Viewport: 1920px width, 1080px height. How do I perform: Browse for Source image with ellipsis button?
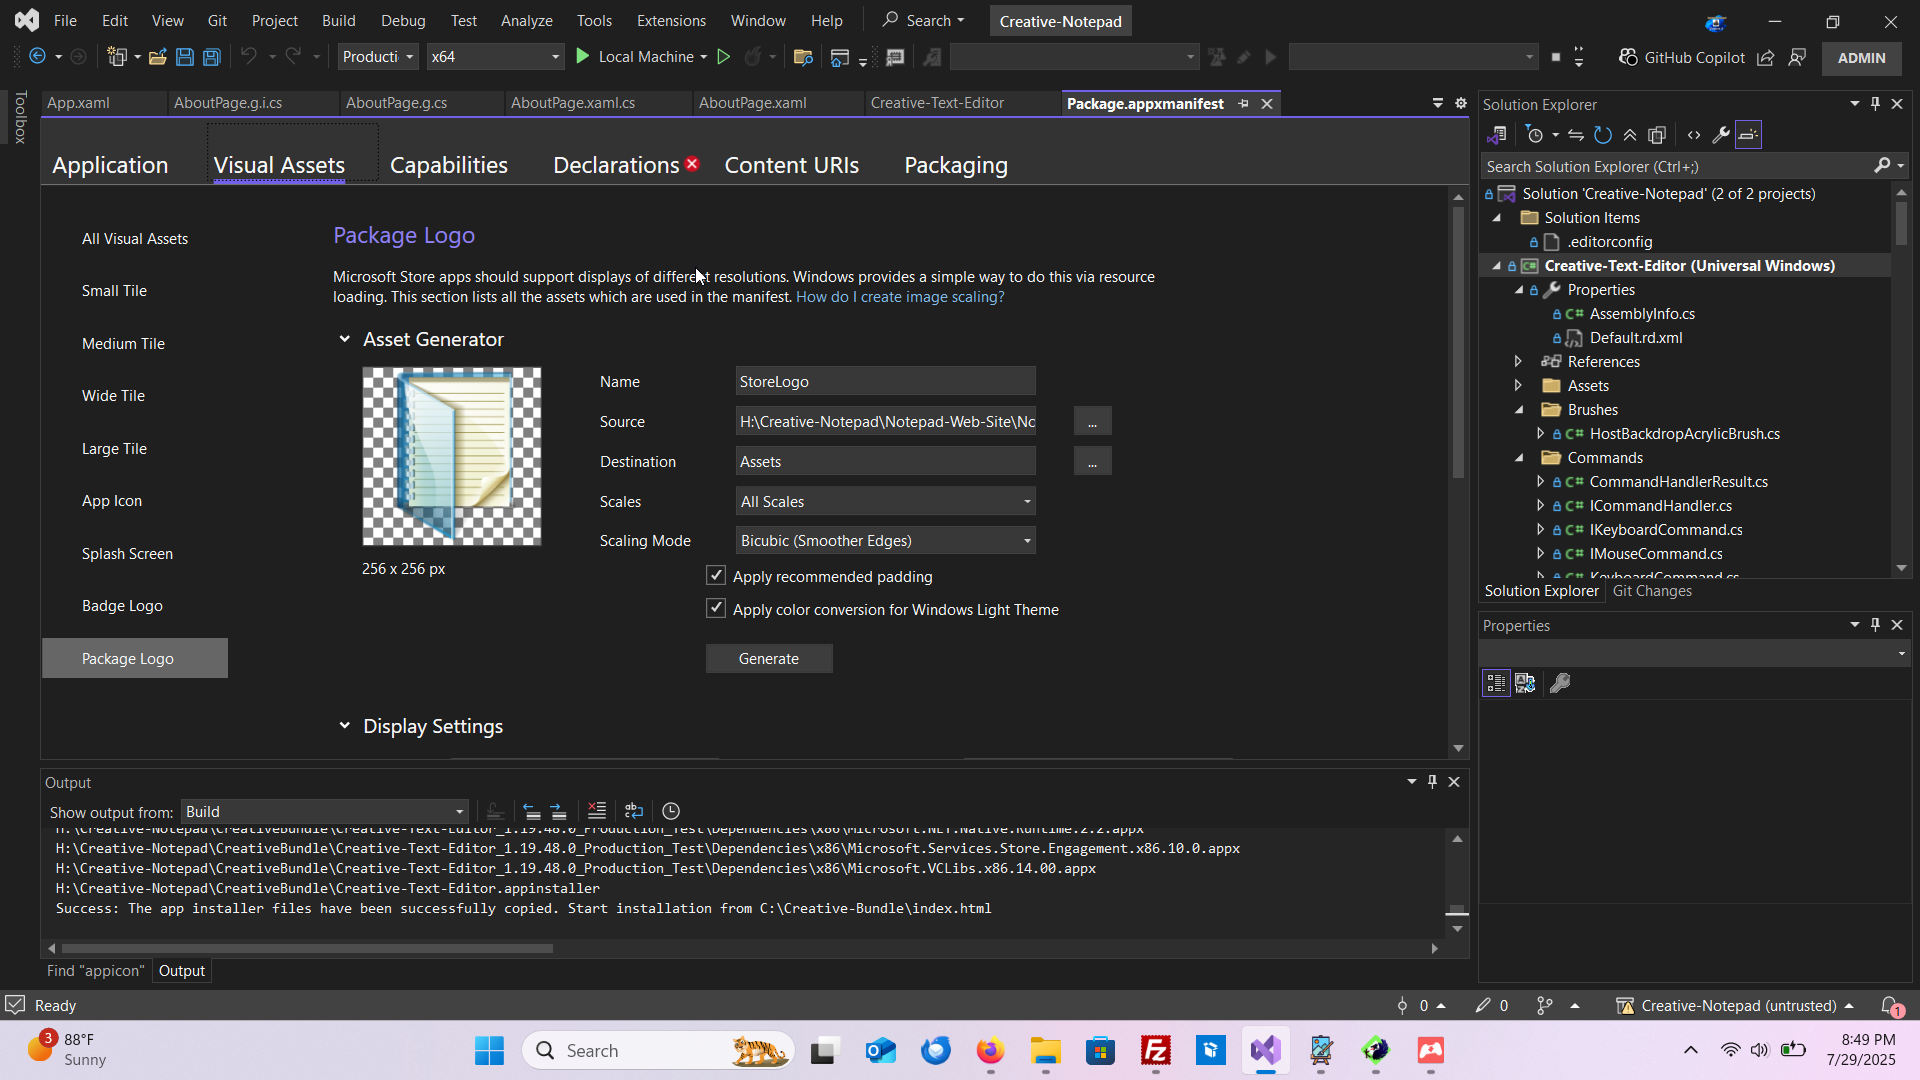coord(1092,421)
